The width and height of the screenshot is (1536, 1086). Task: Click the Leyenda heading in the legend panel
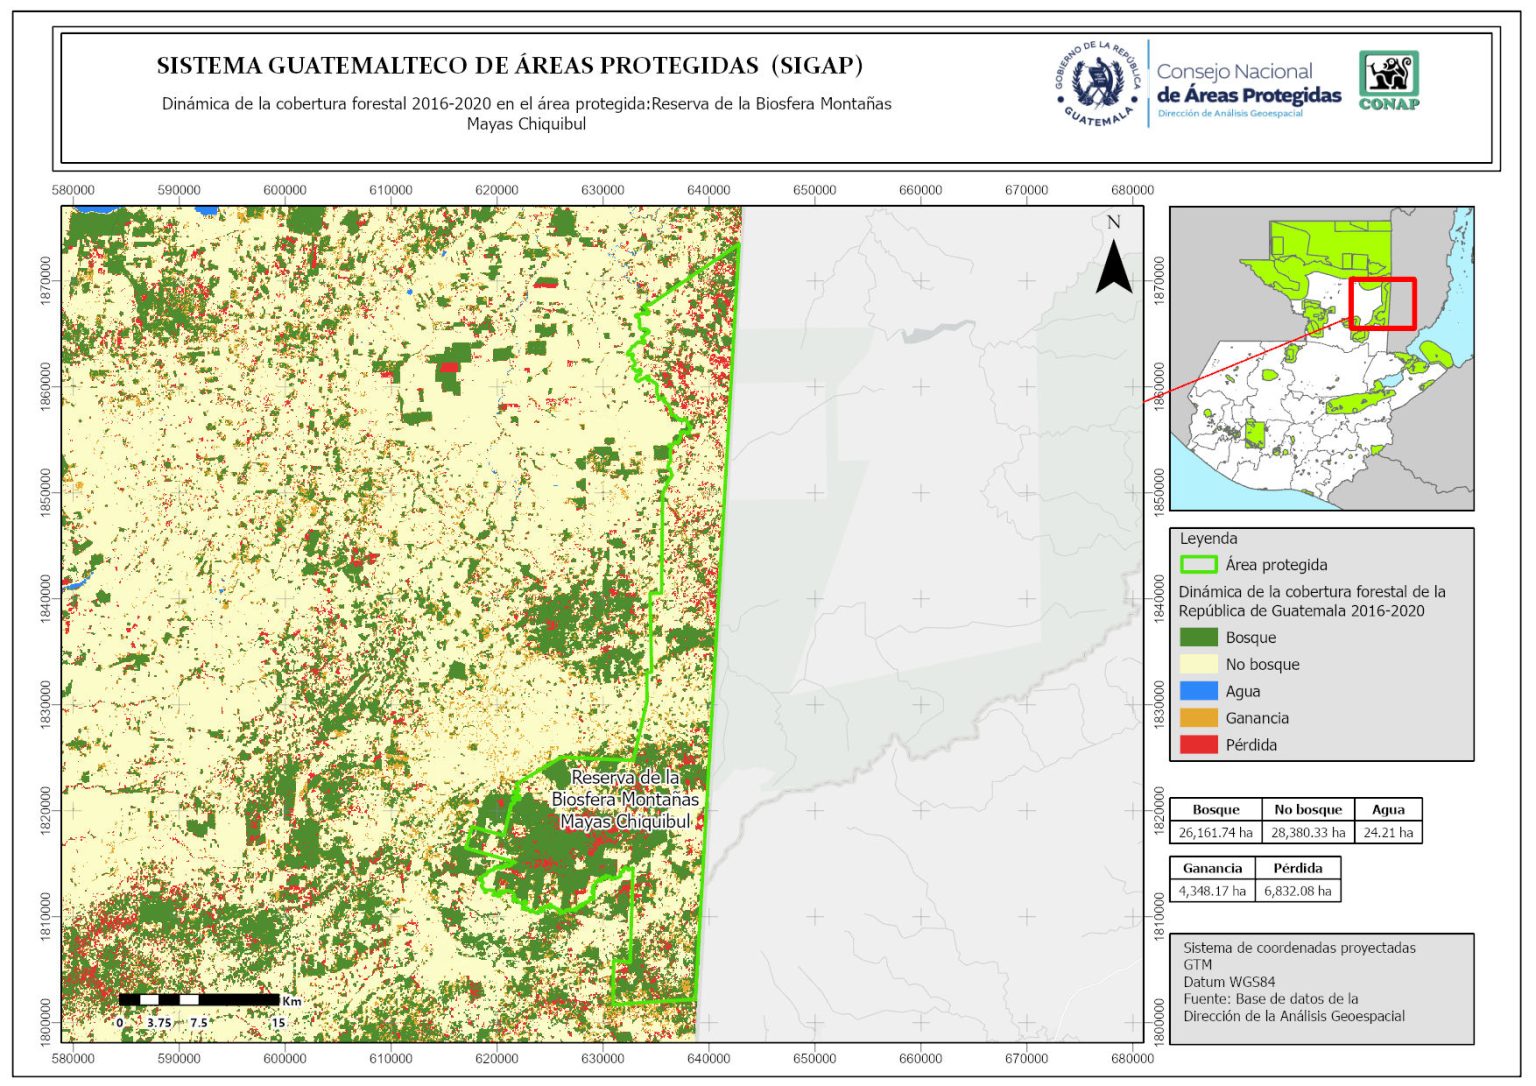1208,539
